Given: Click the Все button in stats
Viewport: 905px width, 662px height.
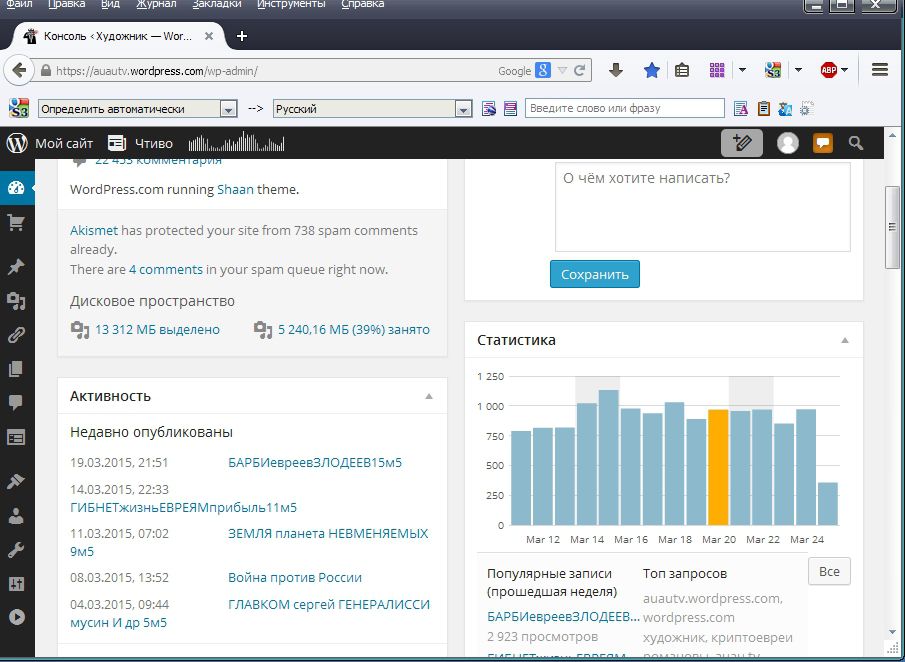Looking at the screenshot, I should point(829,571).
